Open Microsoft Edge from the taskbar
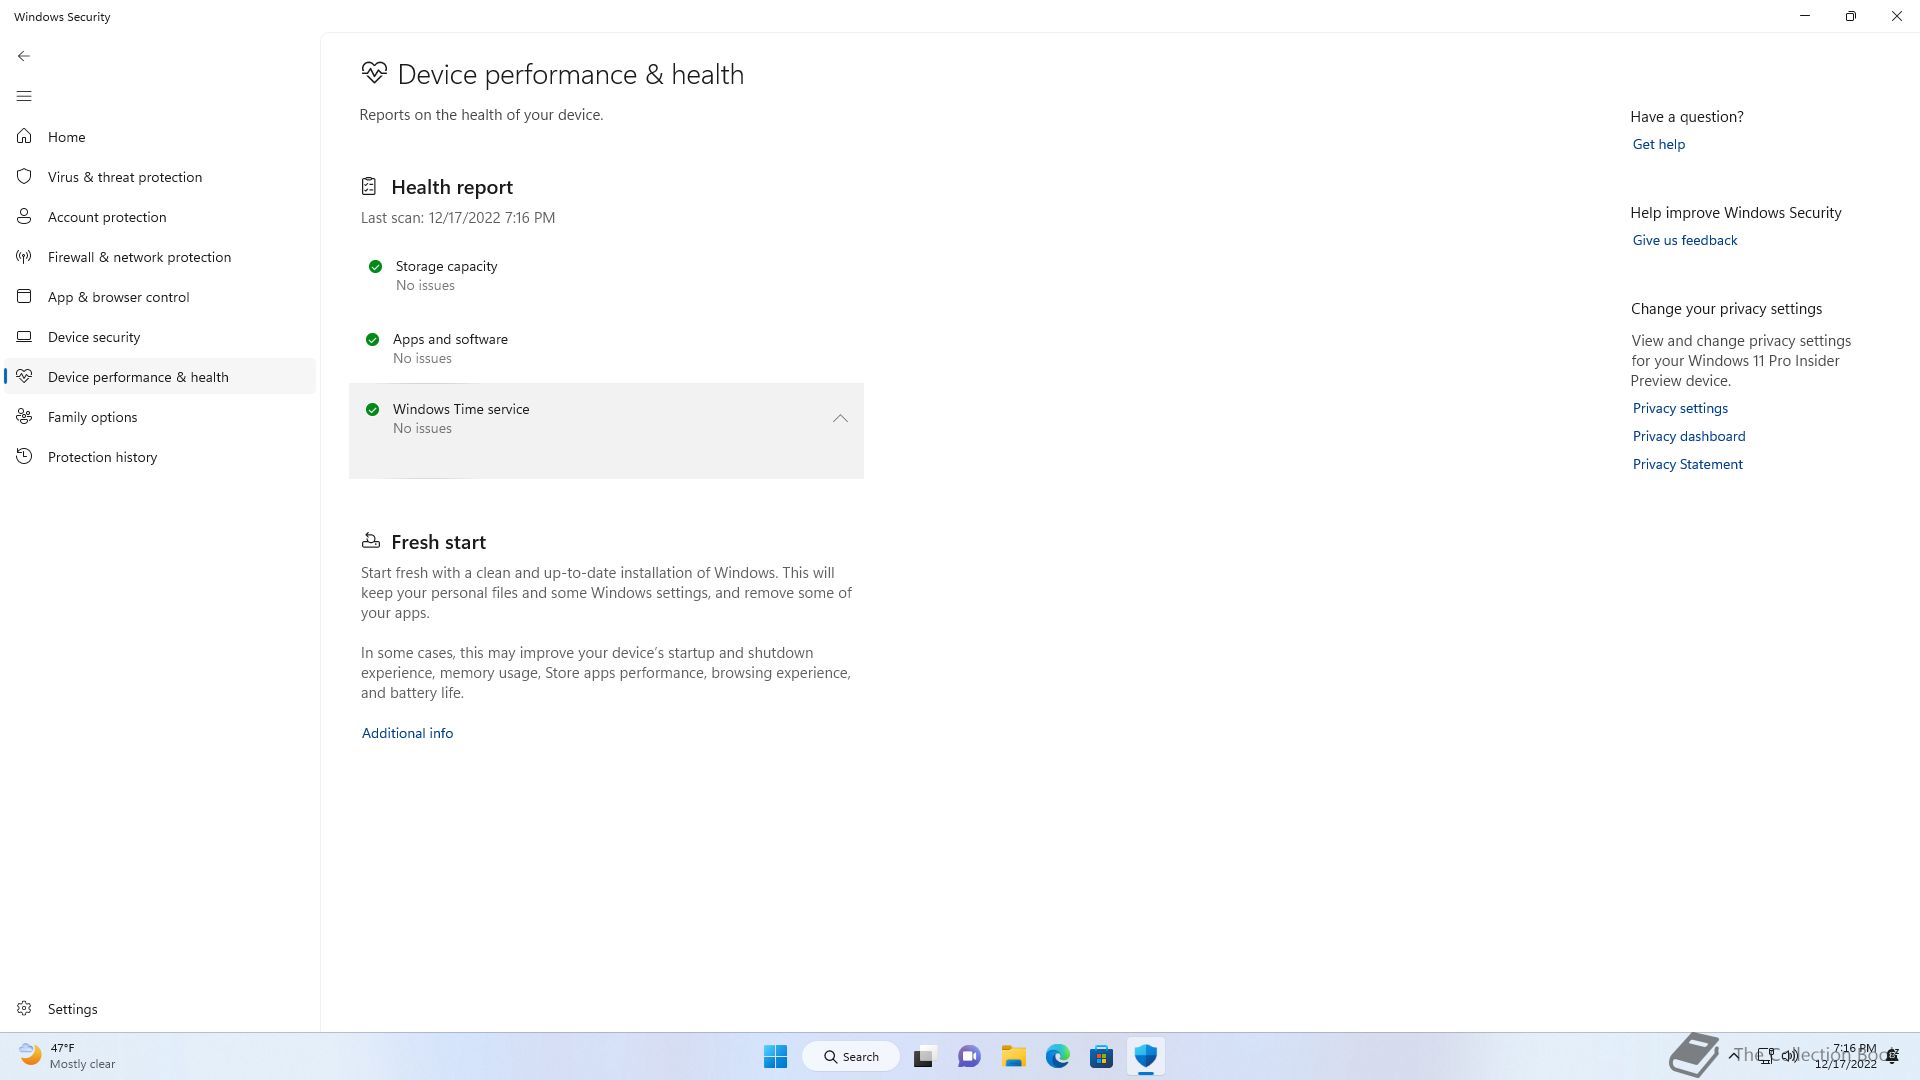The image size is (1920, 1080). 1057,1056
